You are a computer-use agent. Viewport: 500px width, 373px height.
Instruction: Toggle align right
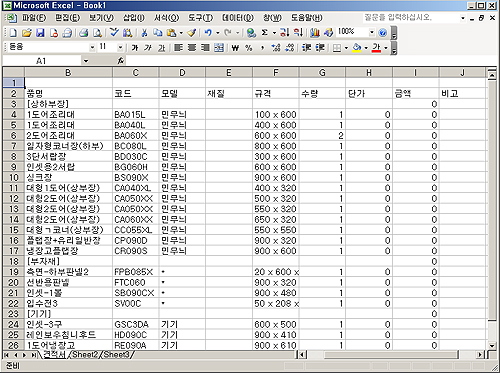pyautogui.click(x=205, y=48)
